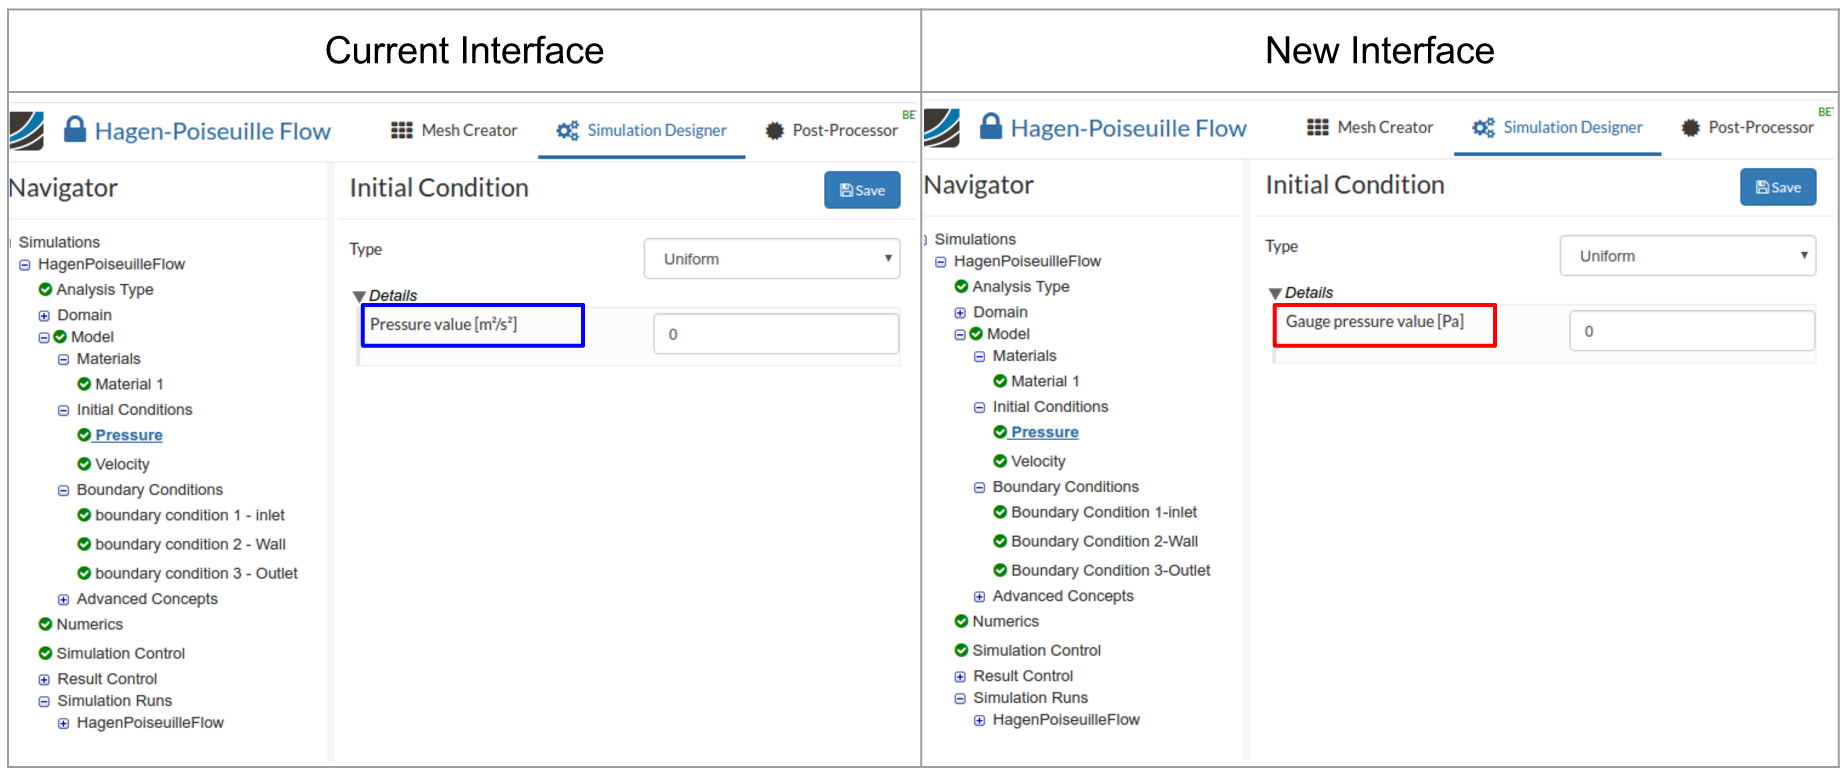Expand the Domain node in Current Interface navigator
The width and height of the screenshot is (1848, 778).
(x=44, y=316)
